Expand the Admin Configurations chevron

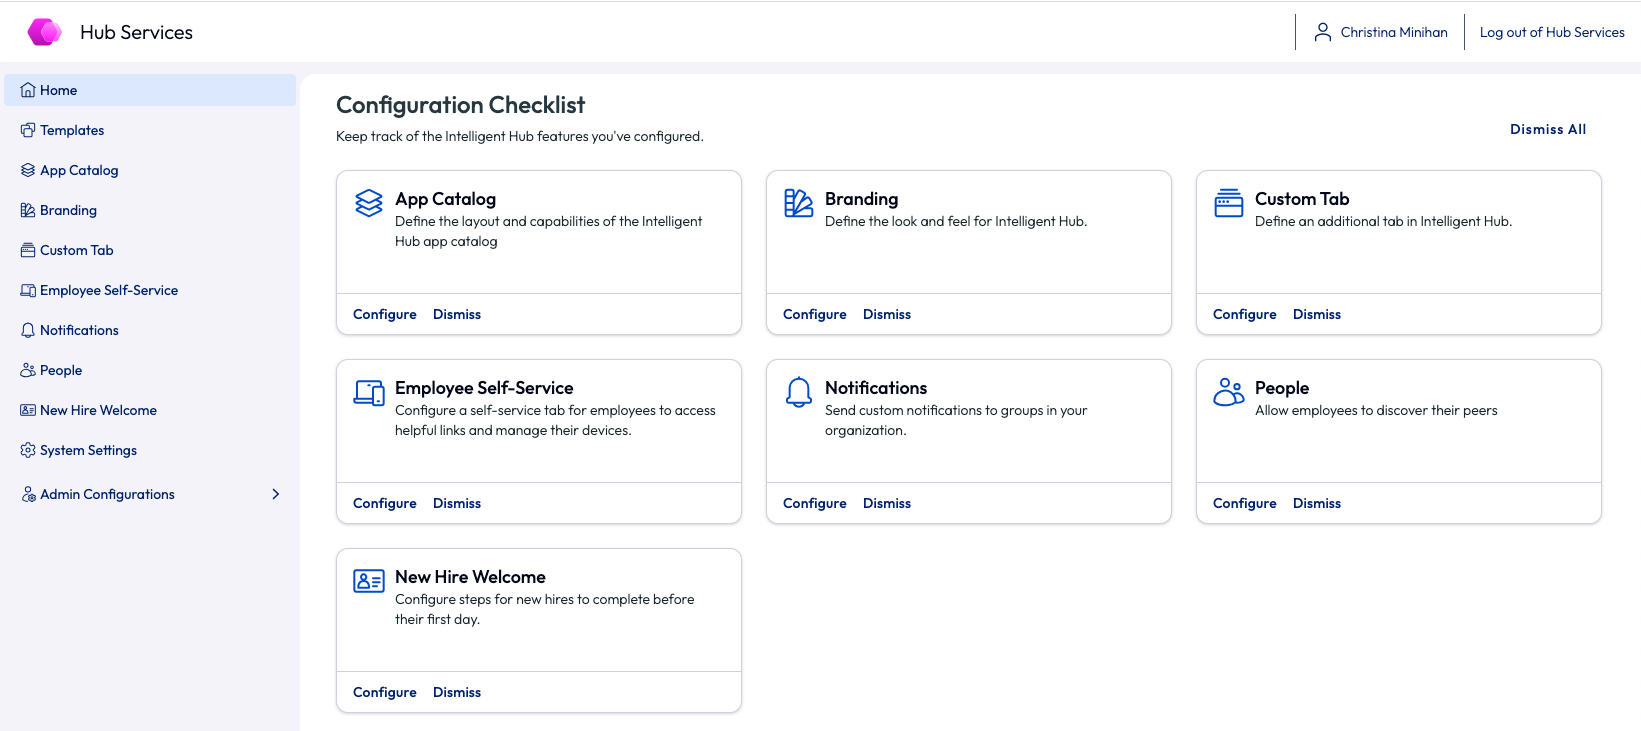point(276,494)
